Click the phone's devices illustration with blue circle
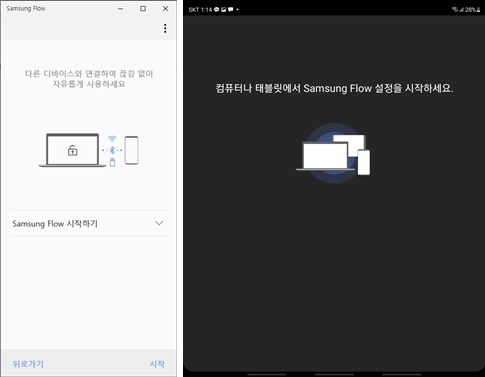The image size is (485, 377). tap(333, 153)
